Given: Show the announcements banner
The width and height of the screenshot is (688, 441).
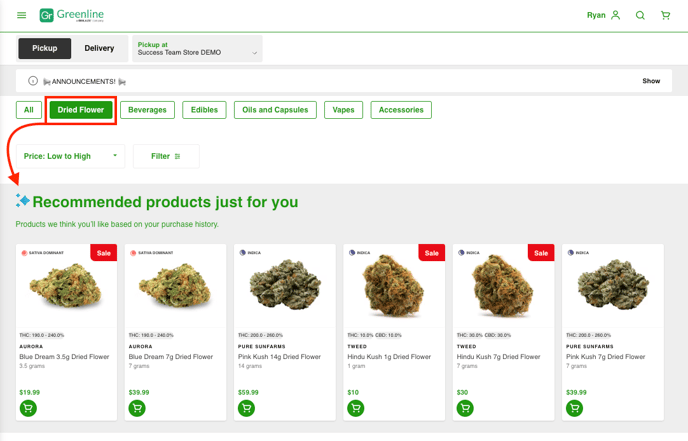Looking at the screenshot, I should [651, 81].
